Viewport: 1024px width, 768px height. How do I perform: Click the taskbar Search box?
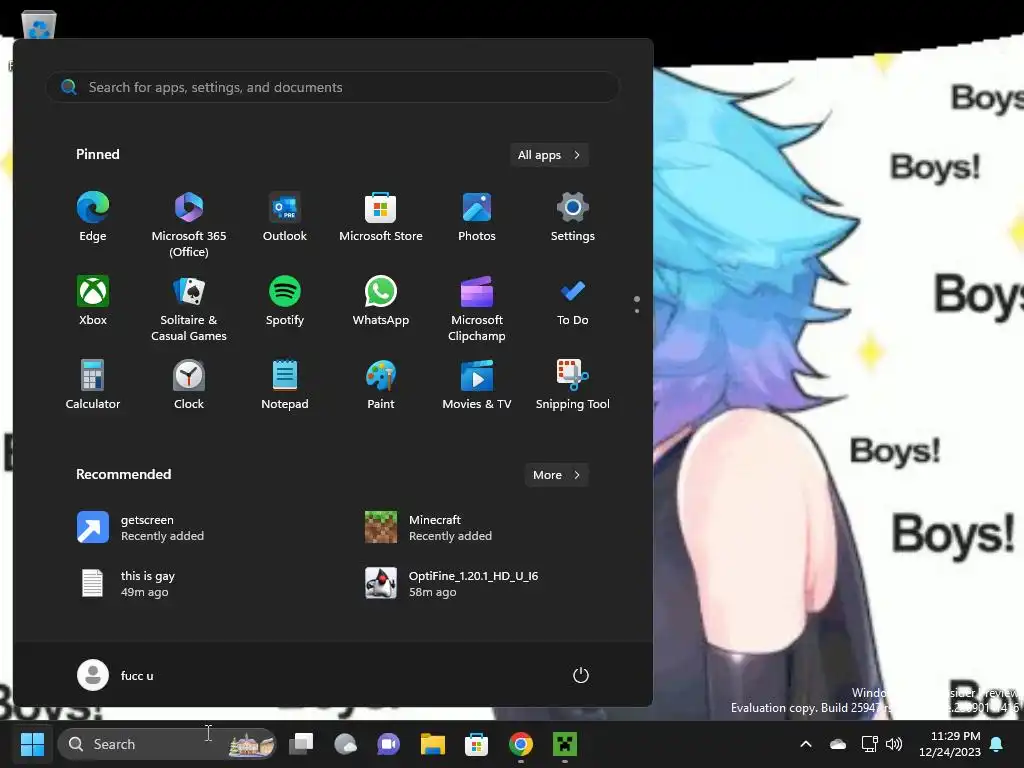(167, 744)
